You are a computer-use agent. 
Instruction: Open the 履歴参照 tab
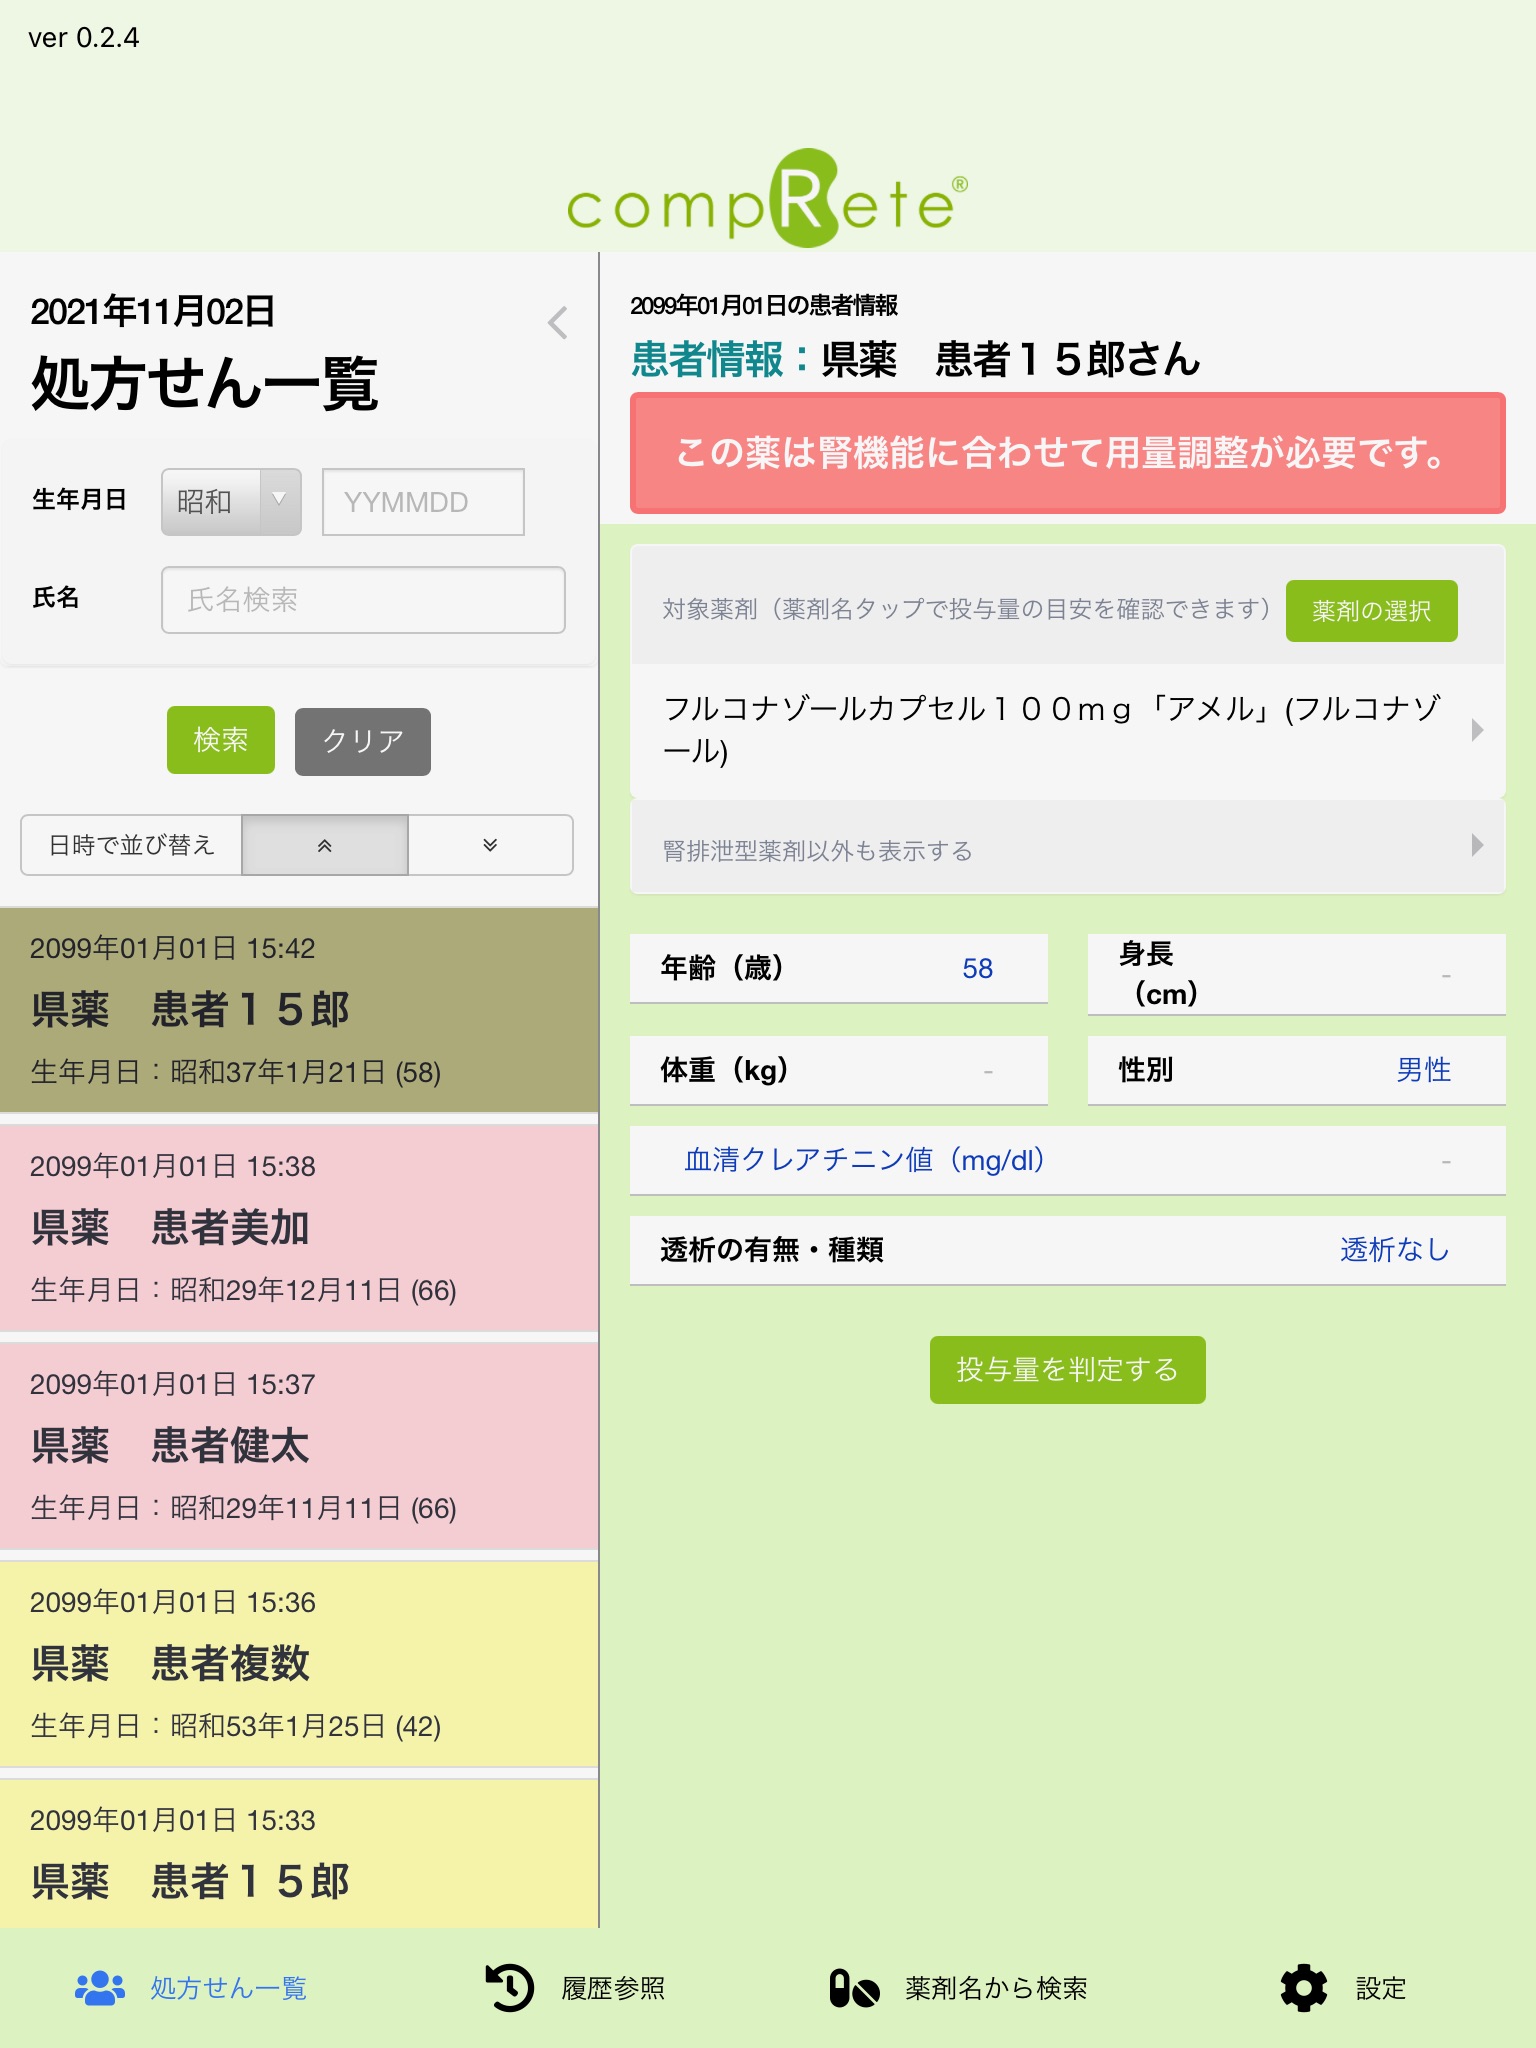[x=575, y=1988]
